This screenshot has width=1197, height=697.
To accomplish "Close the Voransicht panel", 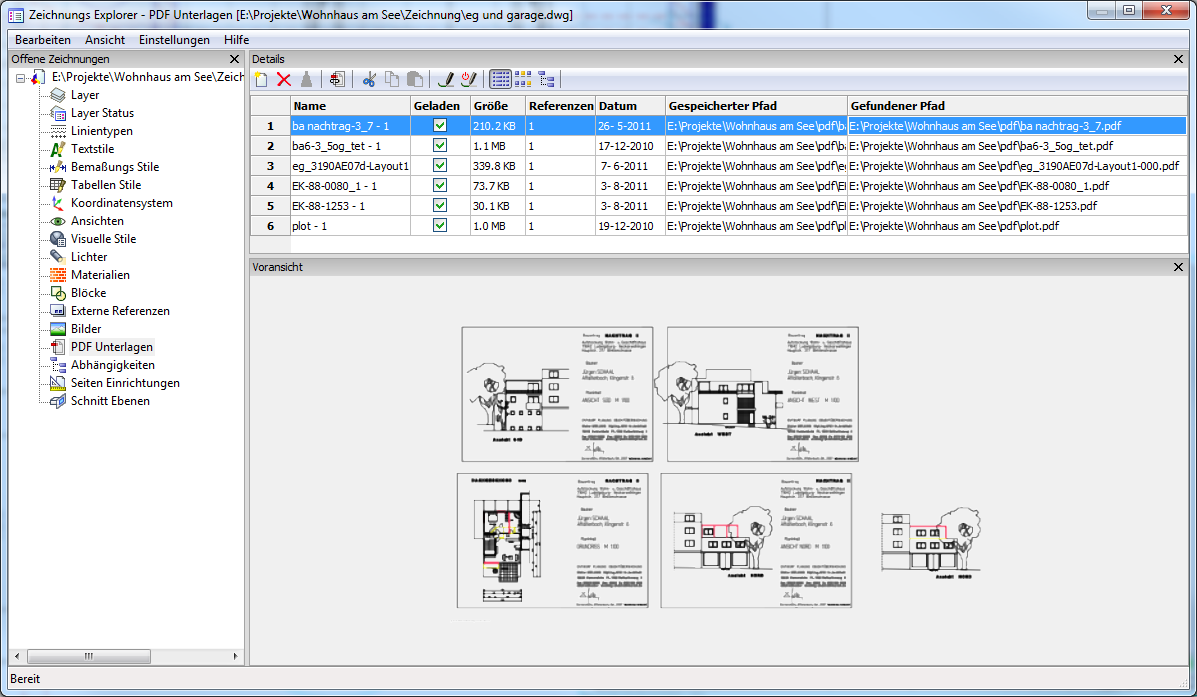I will pyautogui.click(x=1178, y=267).
